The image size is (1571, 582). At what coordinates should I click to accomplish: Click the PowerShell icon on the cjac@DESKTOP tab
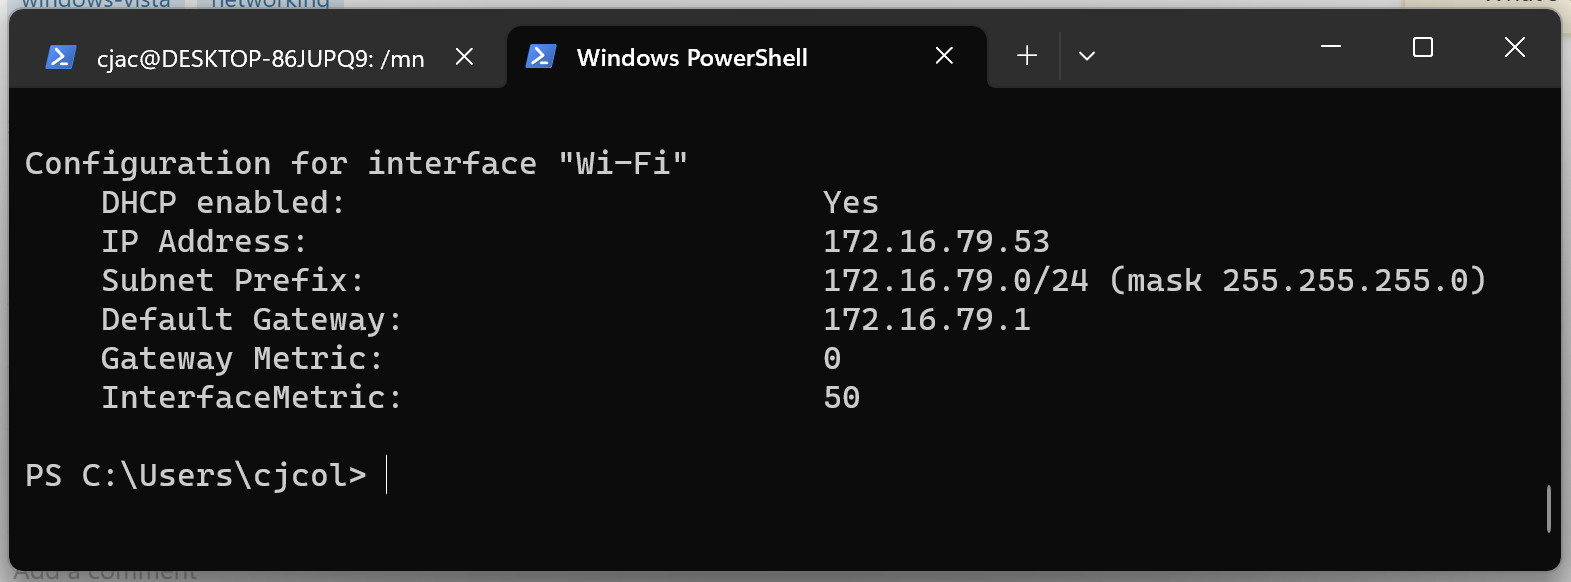point(61,58)
